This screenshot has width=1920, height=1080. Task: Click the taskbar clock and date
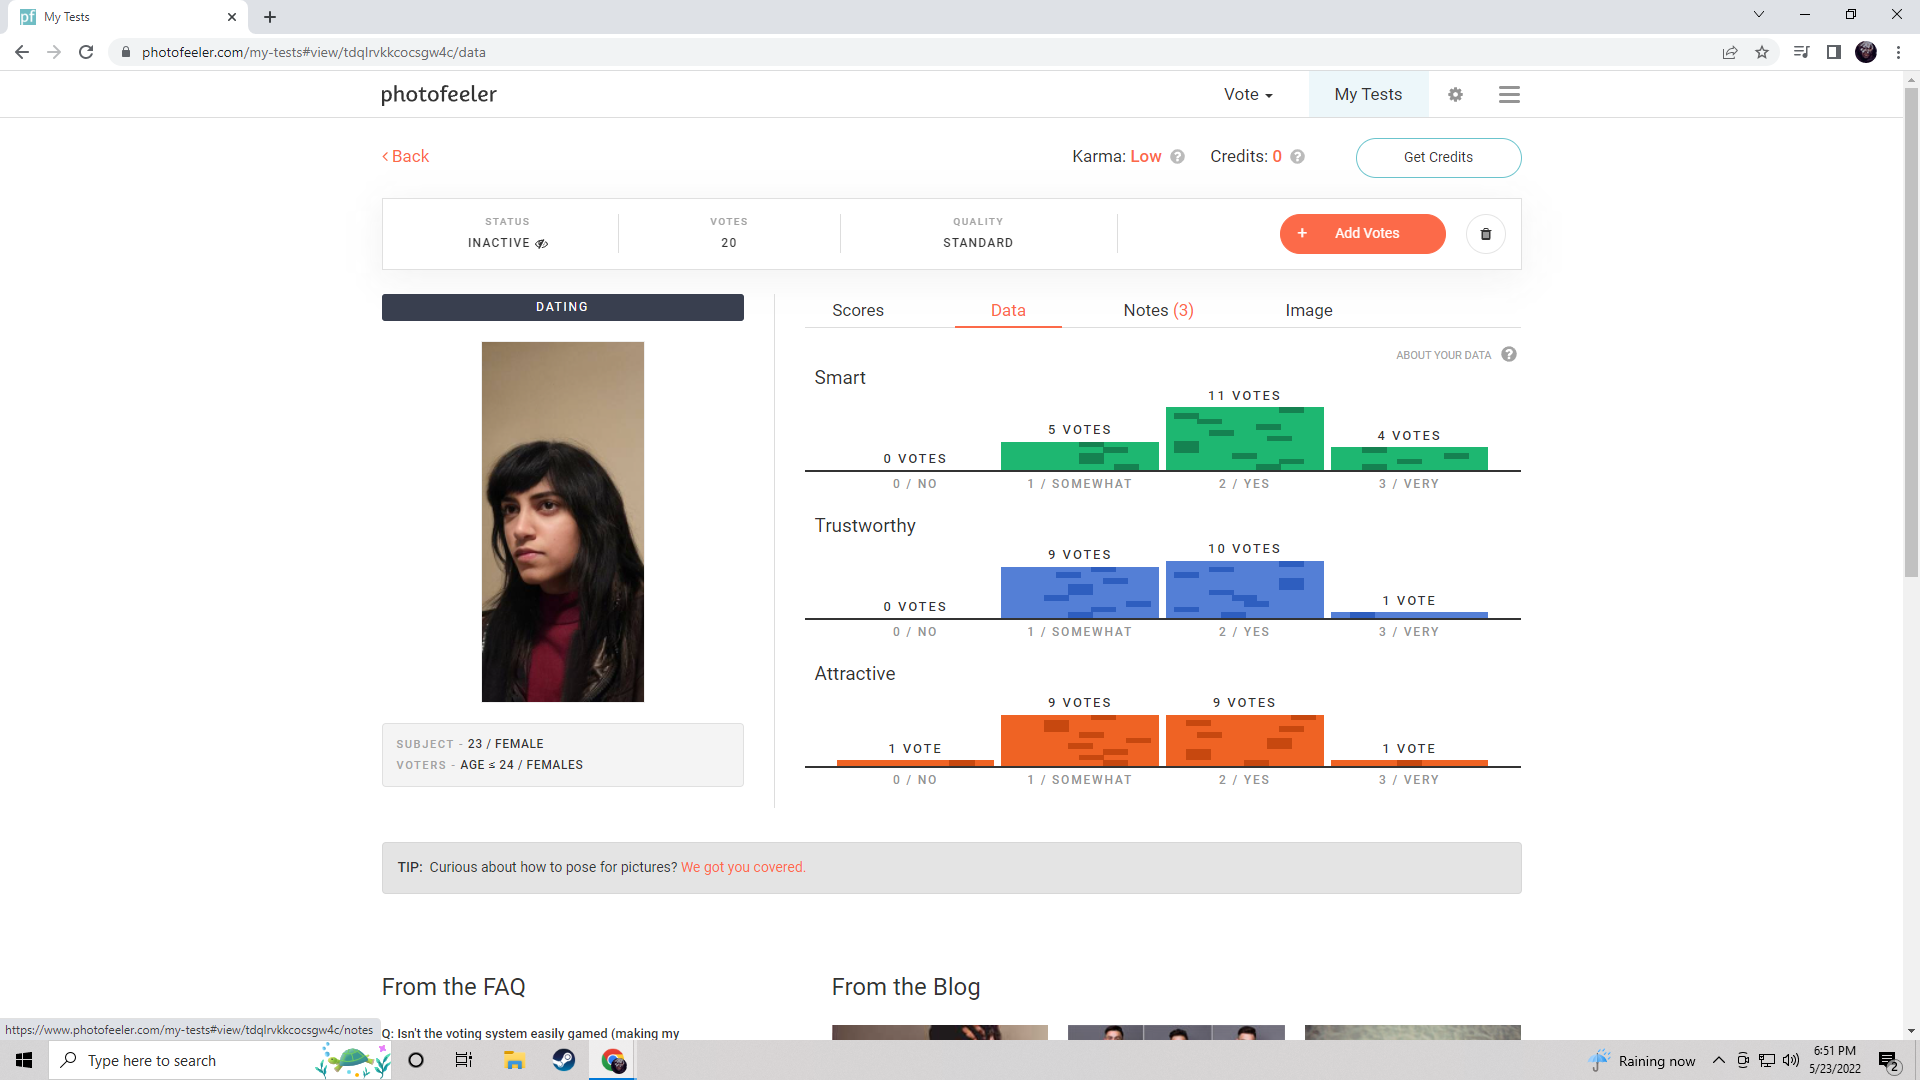pos(1834,1060)
